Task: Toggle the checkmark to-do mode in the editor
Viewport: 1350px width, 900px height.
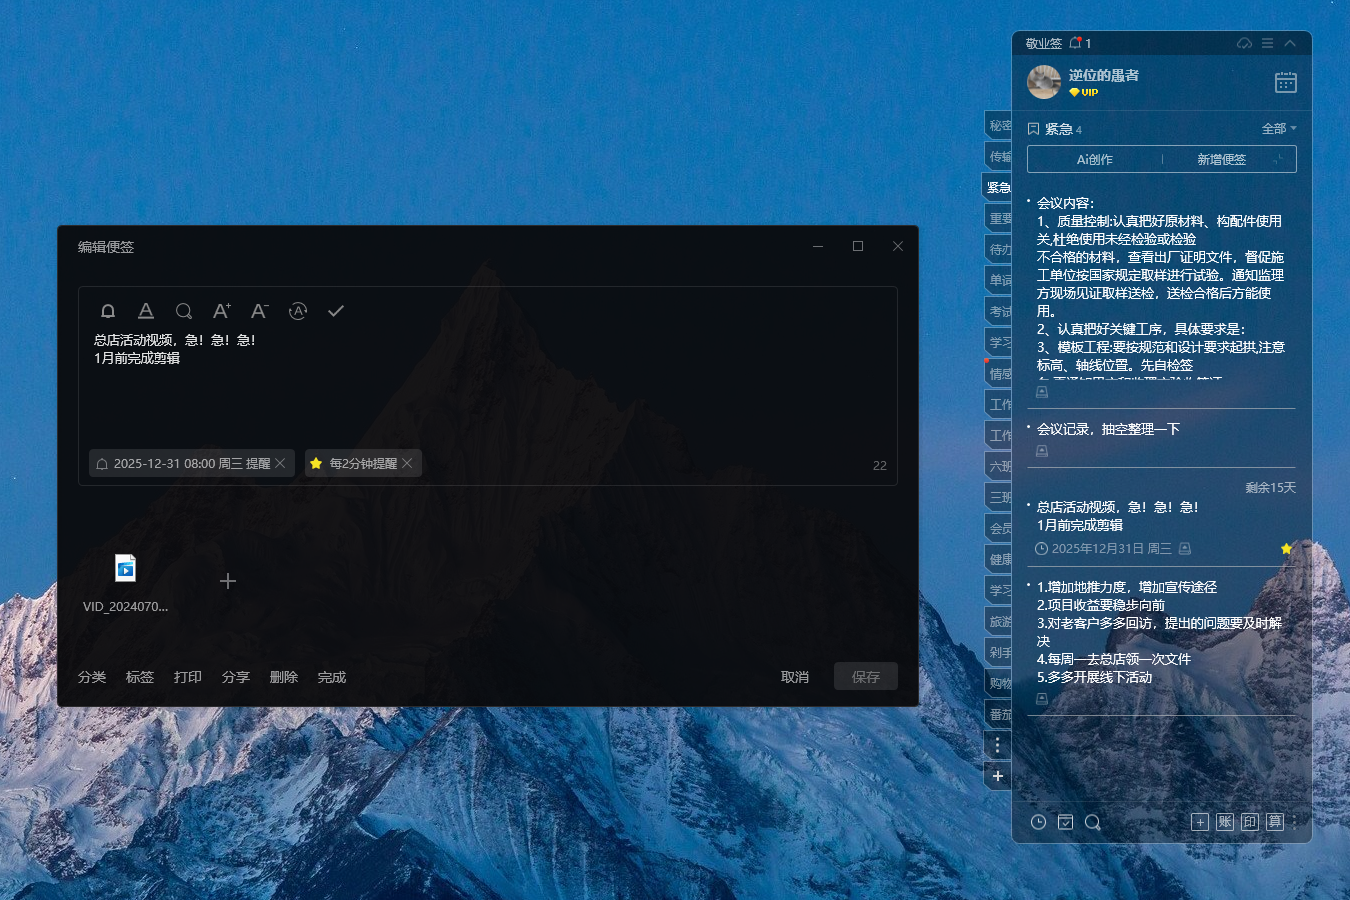Action: pyautogui.click(x=336, y=311)
